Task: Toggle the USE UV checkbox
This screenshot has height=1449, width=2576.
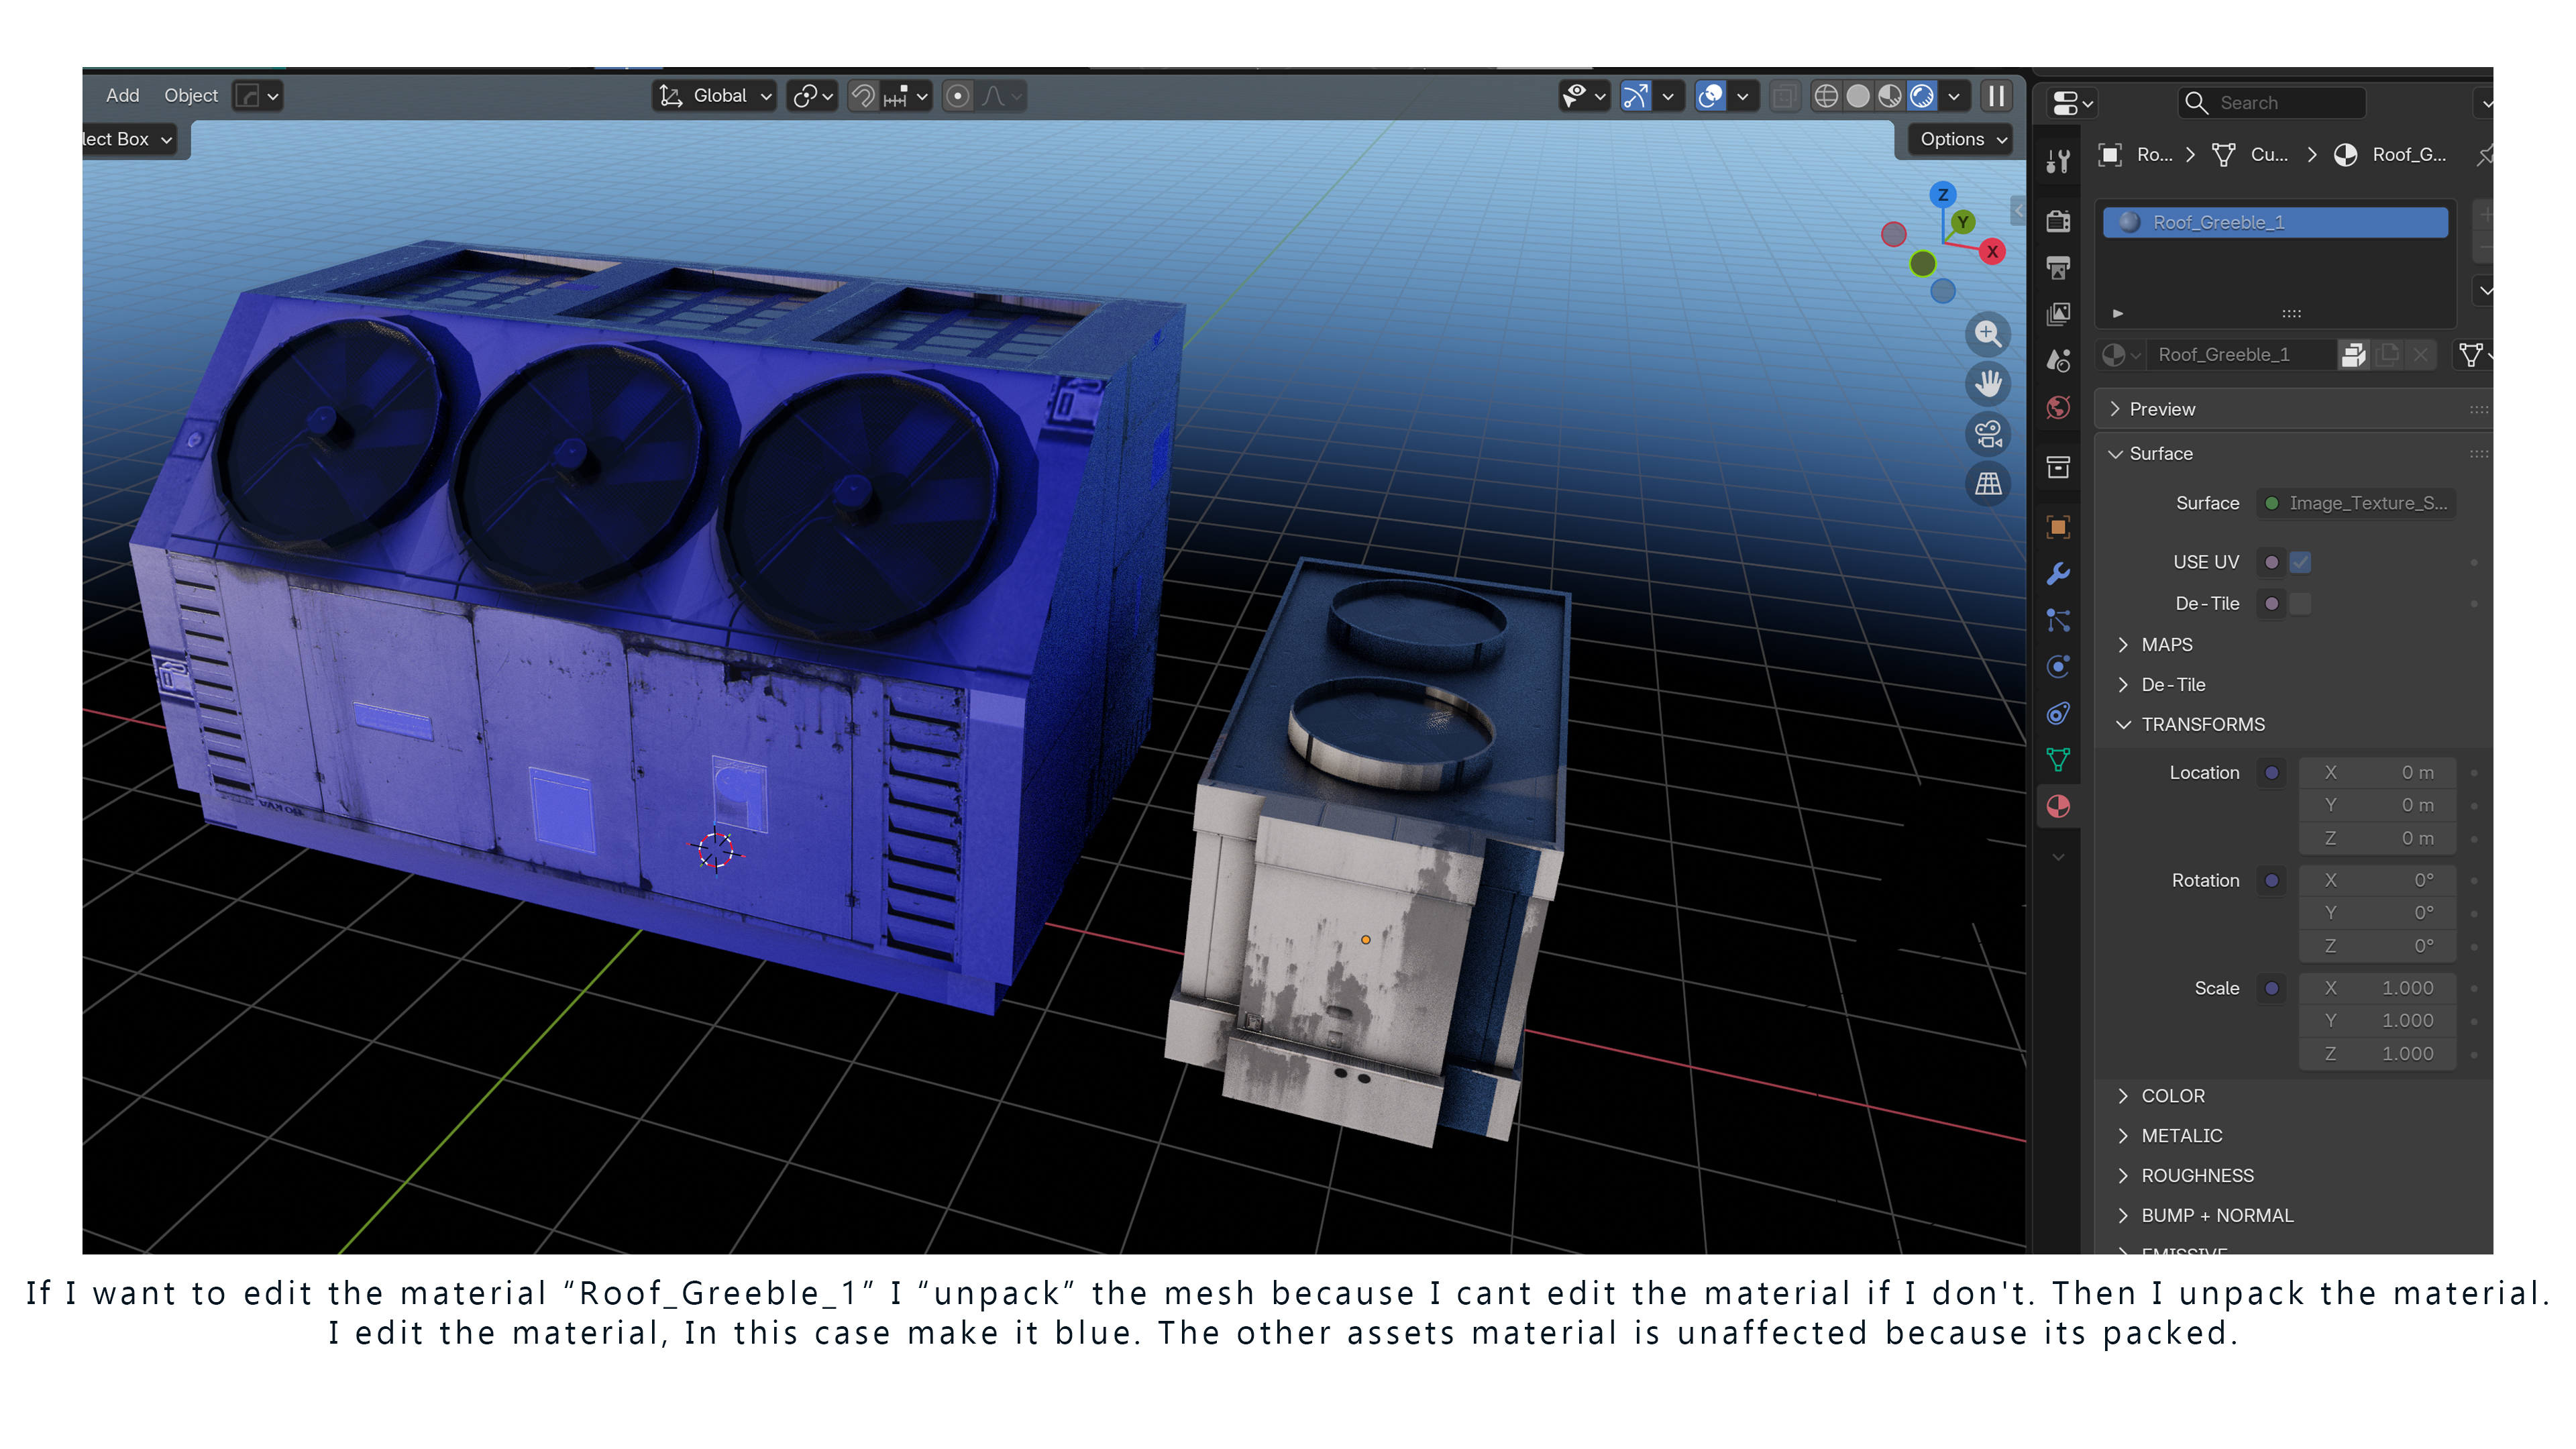Action: tap(2300, 562)
